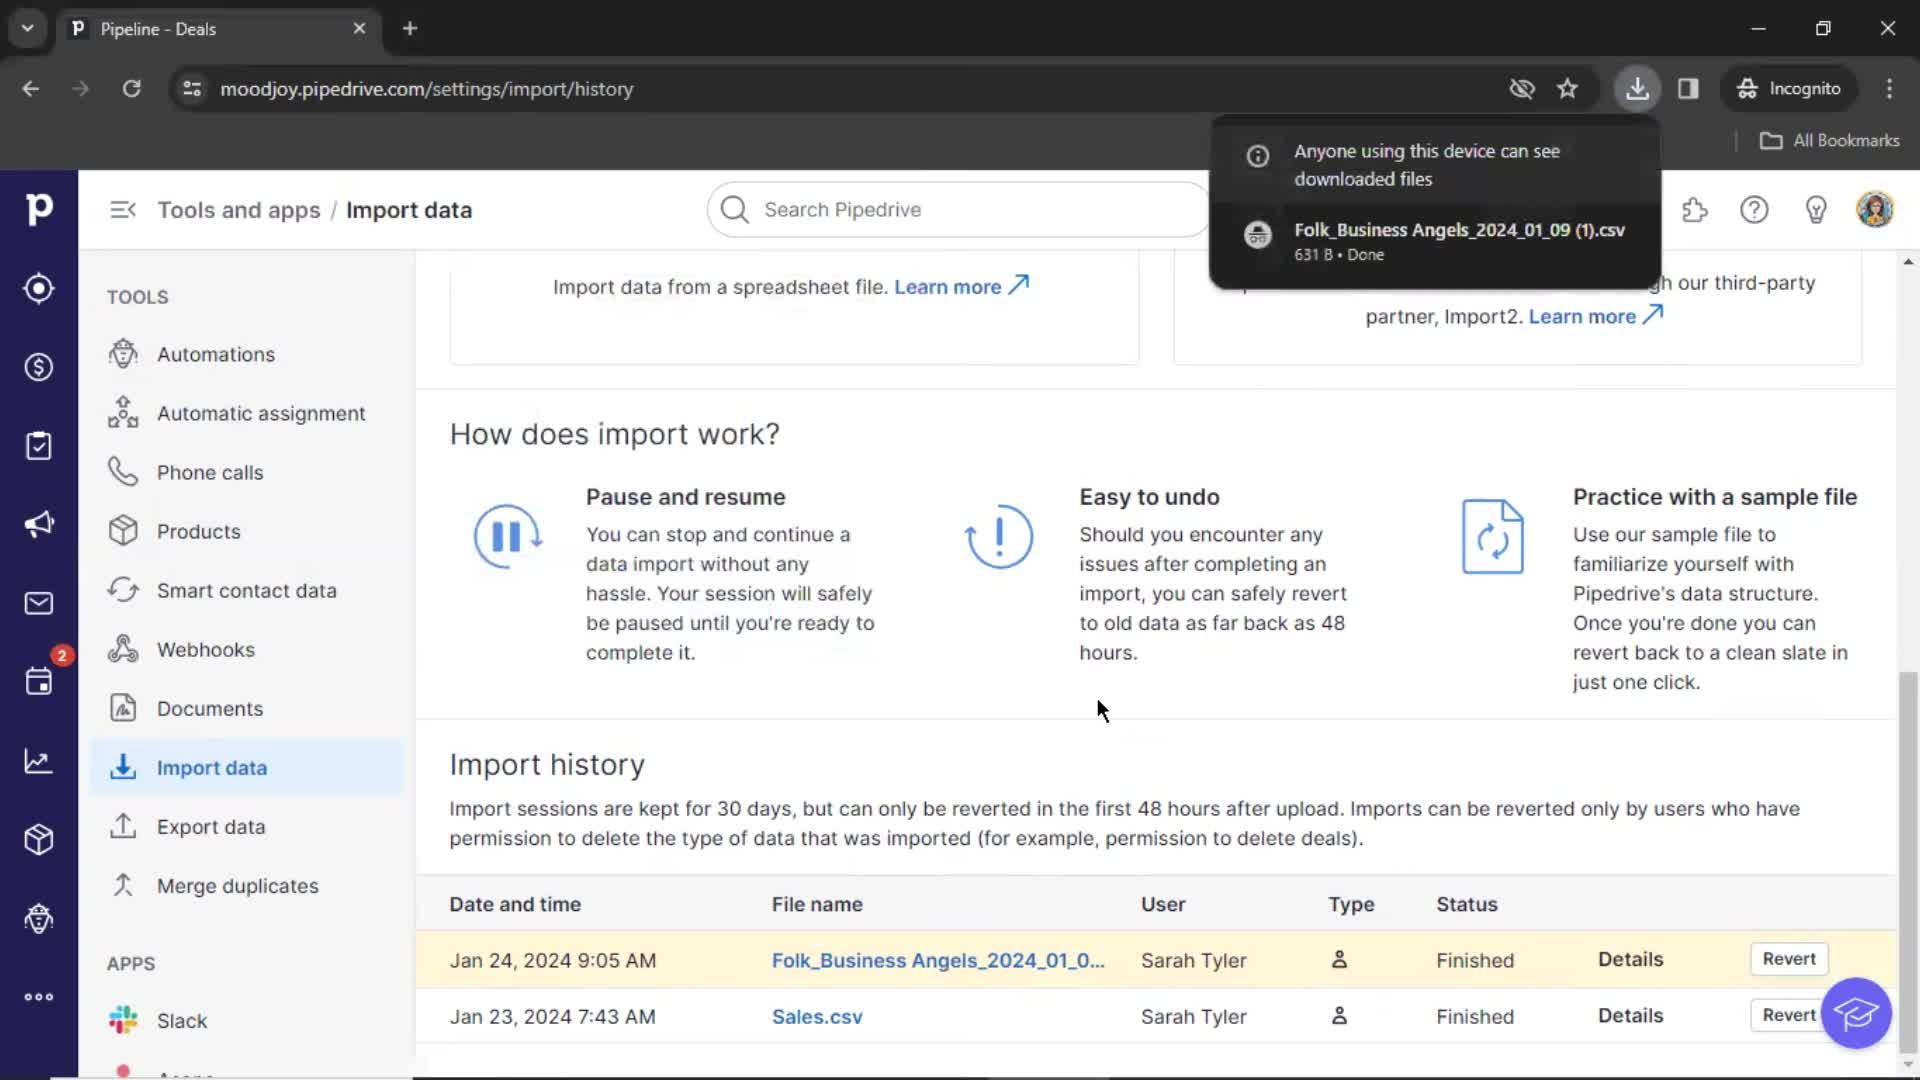Click Chrome downloads icon

1637,88
